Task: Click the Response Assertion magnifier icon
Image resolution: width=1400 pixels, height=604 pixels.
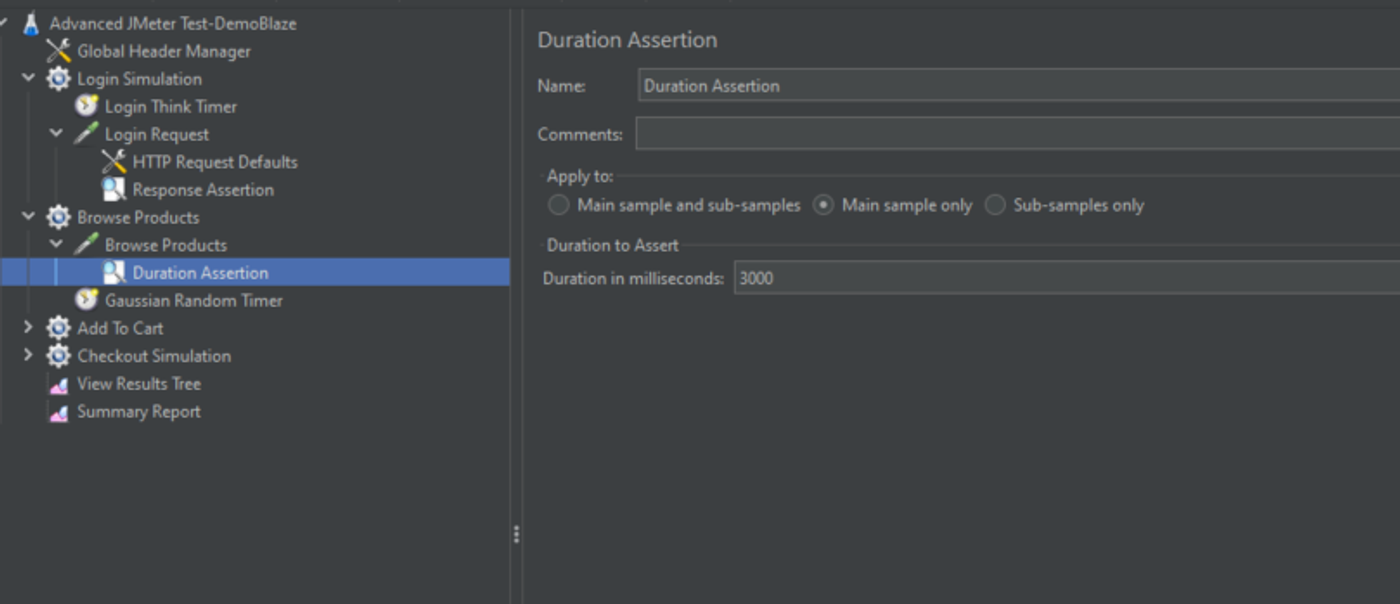Action: tap(114, 189)
